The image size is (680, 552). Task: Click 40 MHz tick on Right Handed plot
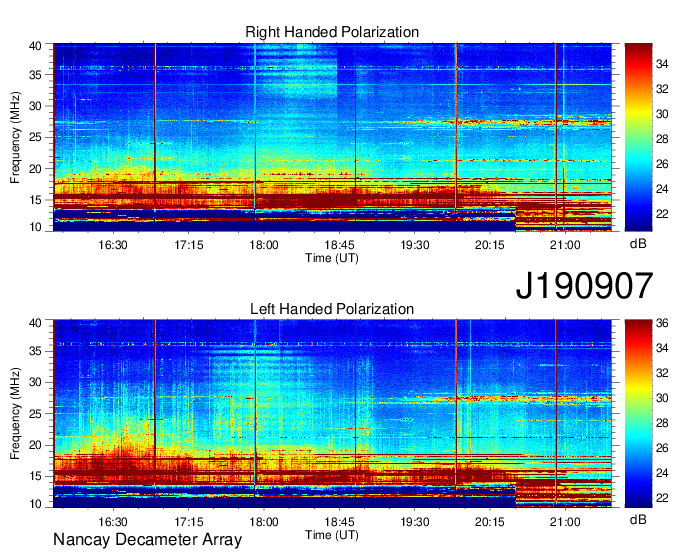click(x=35, y=46)
